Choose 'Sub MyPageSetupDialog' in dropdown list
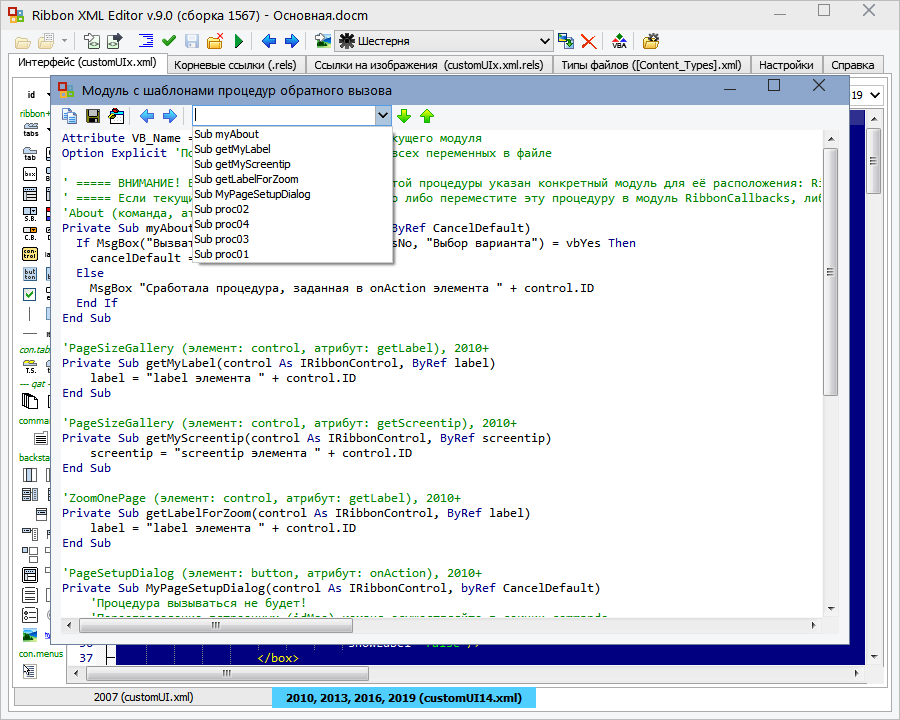 click(252, 194)
